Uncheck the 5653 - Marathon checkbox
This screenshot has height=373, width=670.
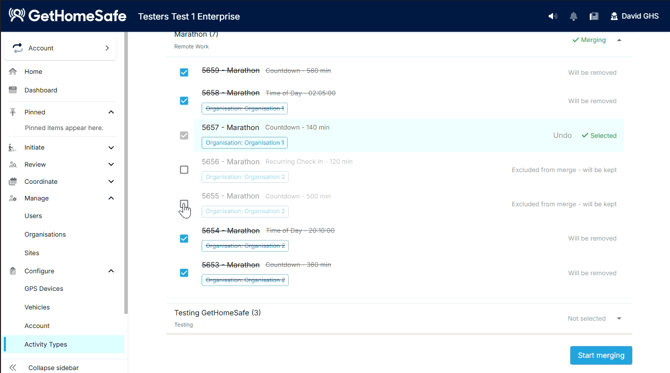[x=184, y=273]
